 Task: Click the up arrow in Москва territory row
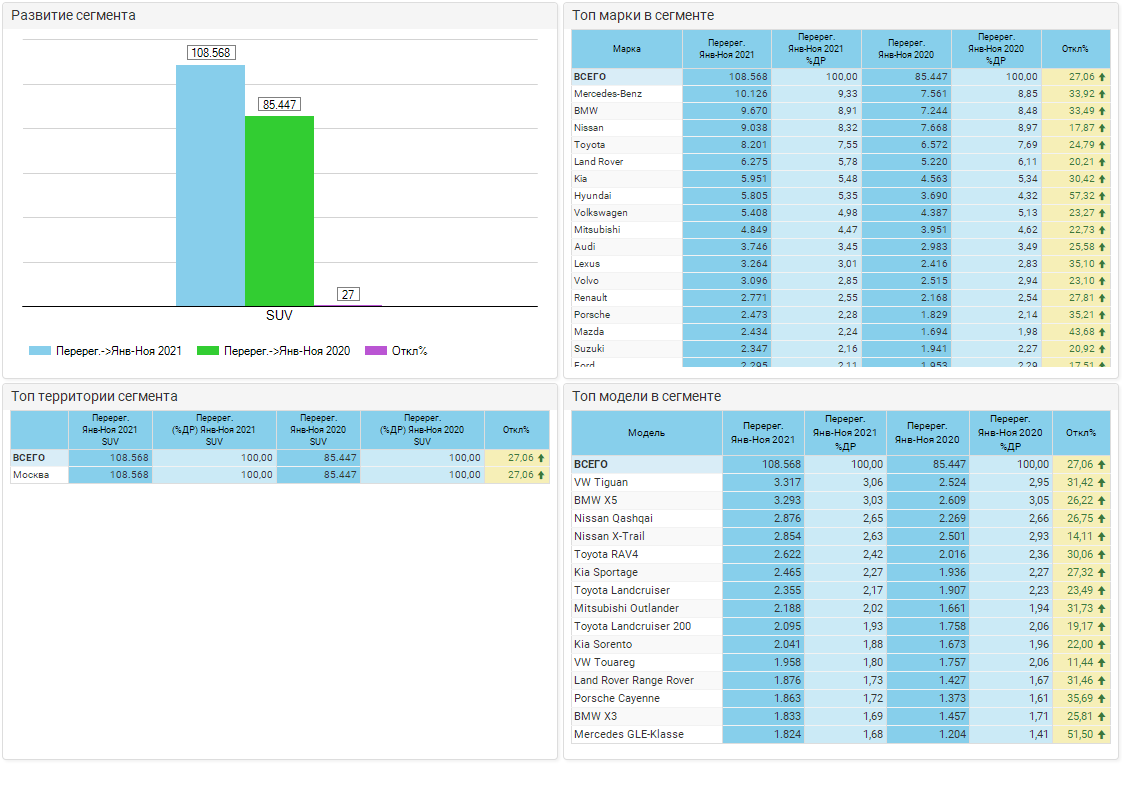[541, 475]
